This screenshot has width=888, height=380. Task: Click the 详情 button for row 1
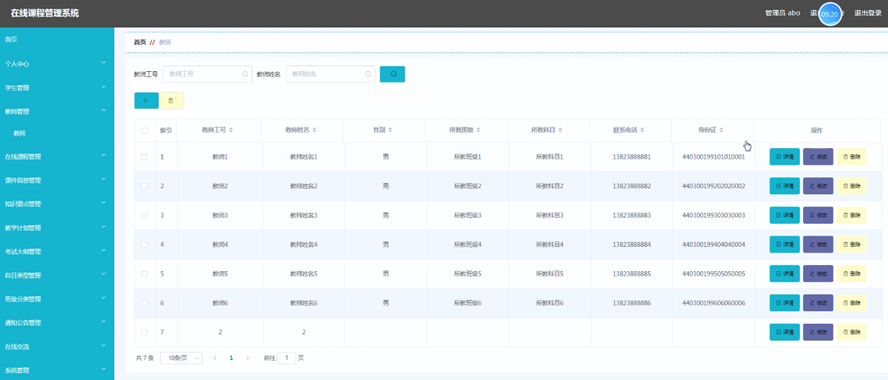click(784, 157)
